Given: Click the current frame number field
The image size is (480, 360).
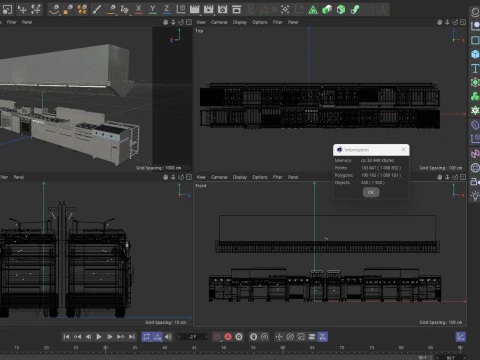Looking at the screenshot, I should 192,337.
